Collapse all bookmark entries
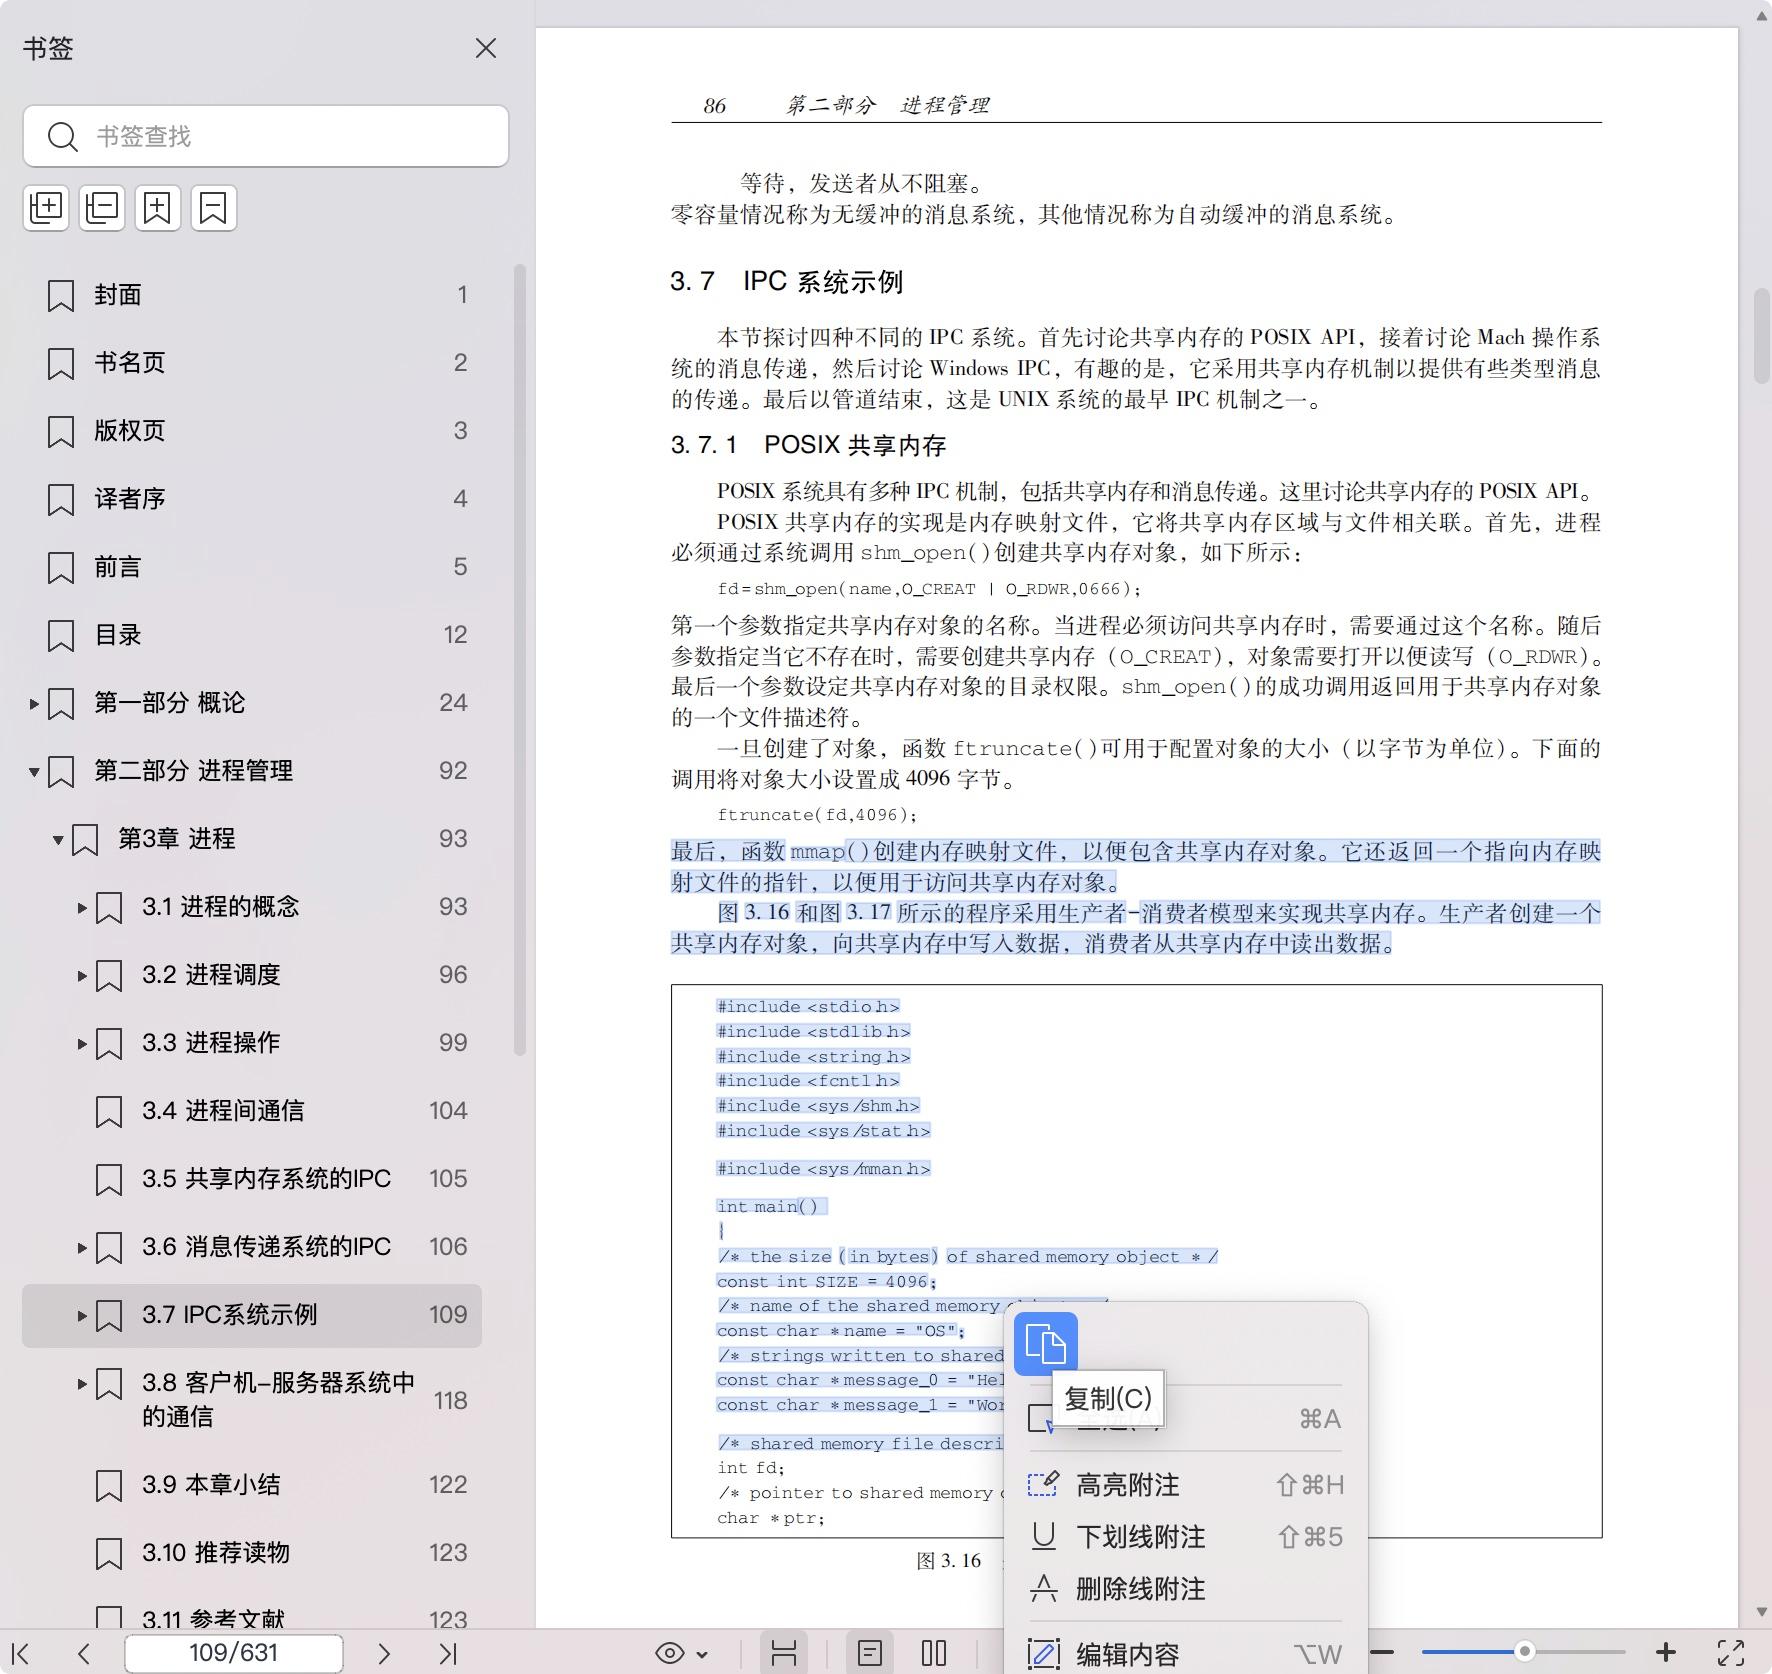Viewport: 1772px width, 1674px height. pos(101,207)
